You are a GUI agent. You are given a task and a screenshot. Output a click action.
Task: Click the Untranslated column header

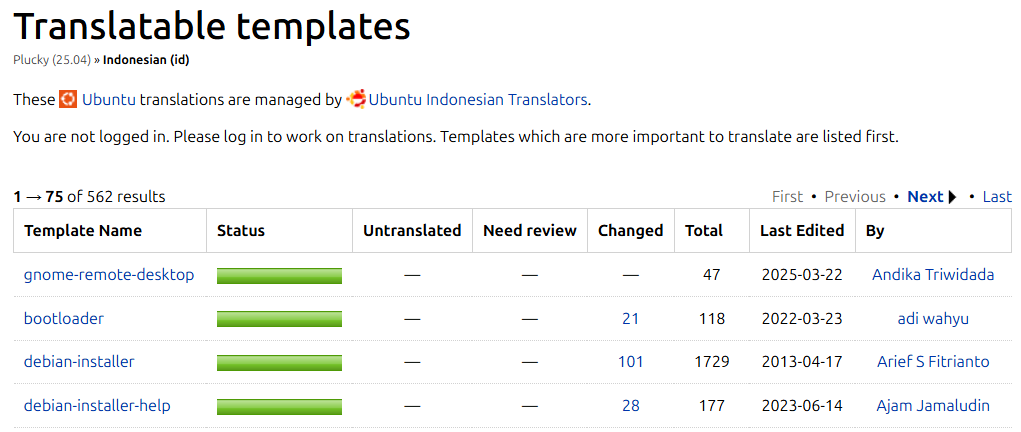tap(412, 231)
